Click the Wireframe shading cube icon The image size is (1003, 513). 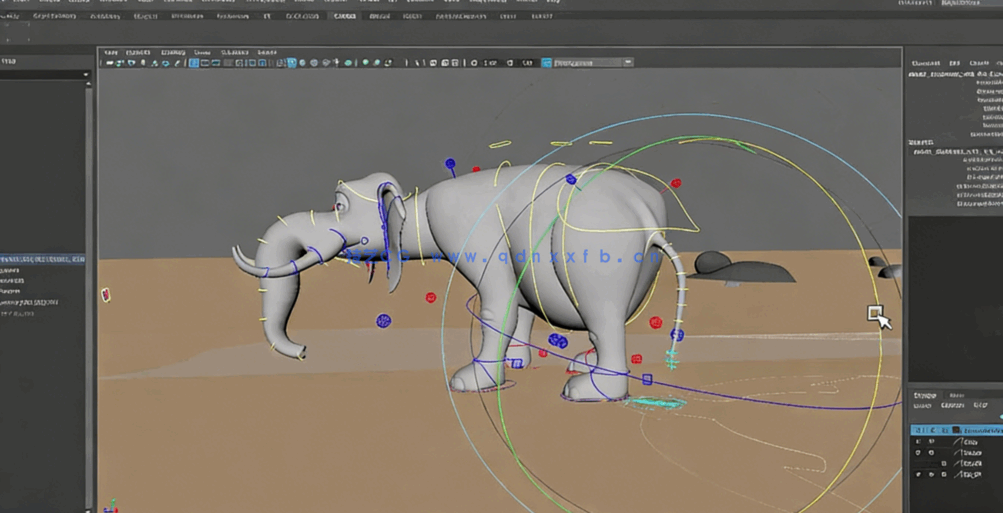281,63
